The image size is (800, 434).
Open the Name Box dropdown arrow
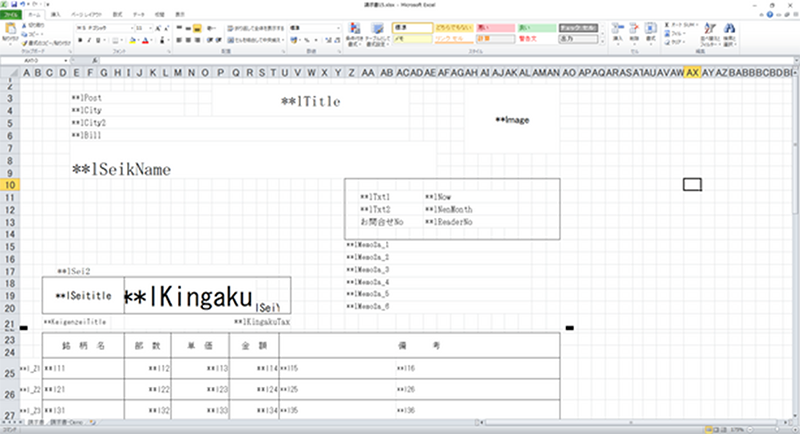[x=66, y=60]
